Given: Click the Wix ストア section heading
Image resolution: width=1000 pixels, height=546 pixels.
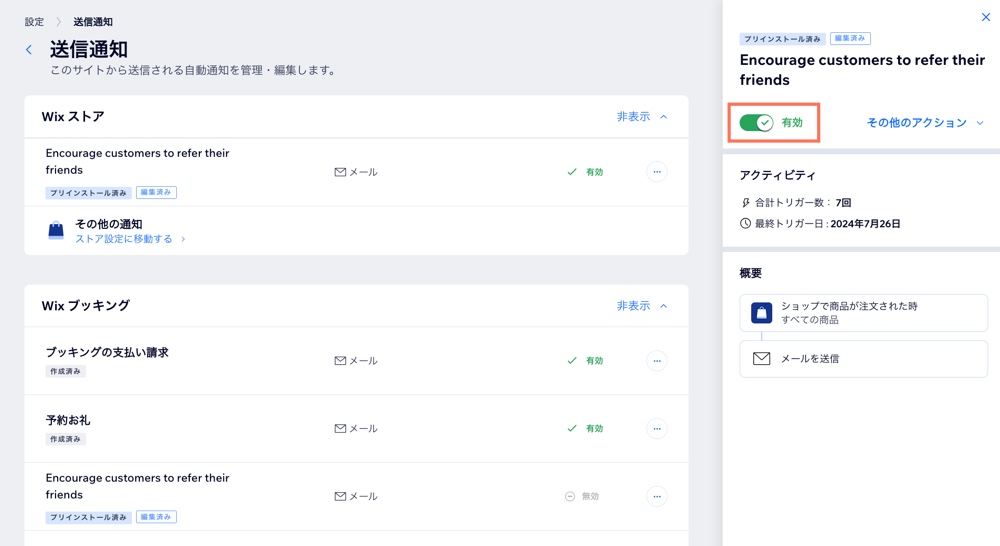Looking at the screenshot, I should click(73, 117).
